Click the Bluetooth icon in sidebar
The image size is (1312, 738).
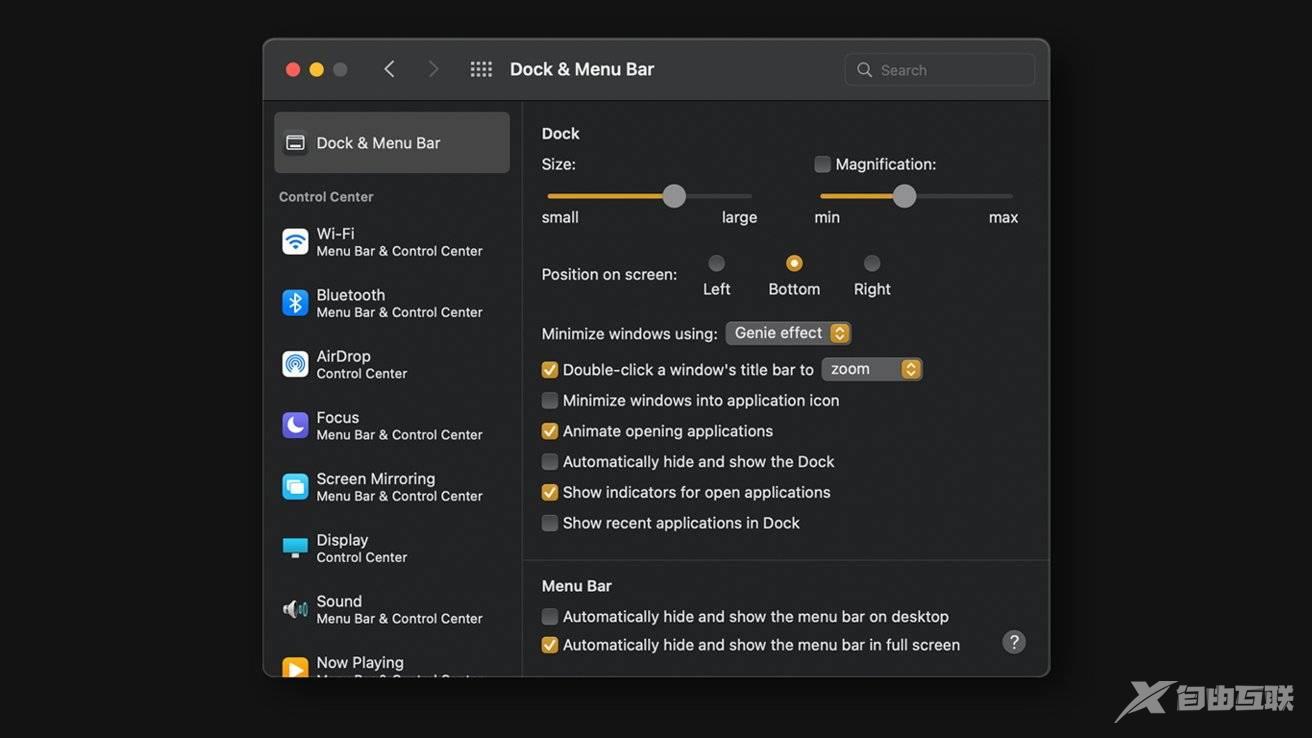click(x=295, y=303)
